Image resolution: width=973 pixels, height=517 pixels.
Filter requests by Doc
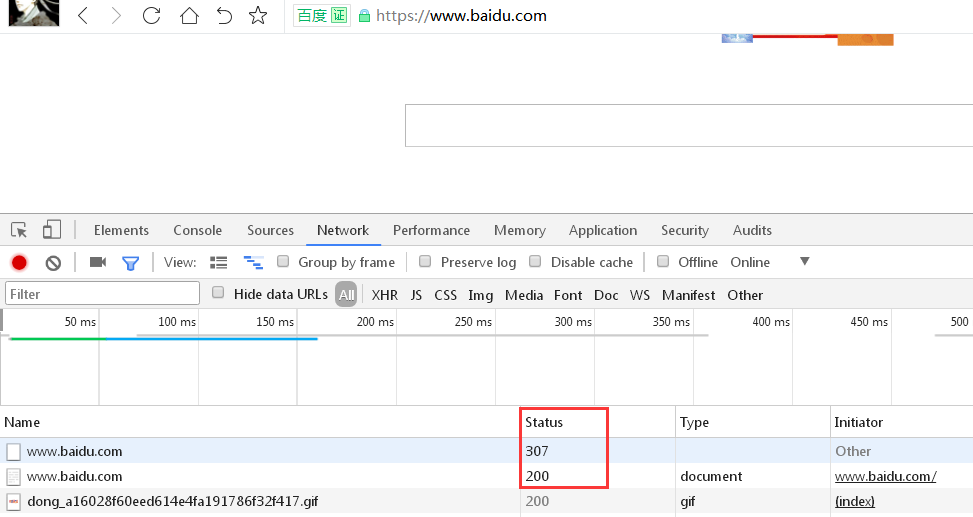point(606,295)
